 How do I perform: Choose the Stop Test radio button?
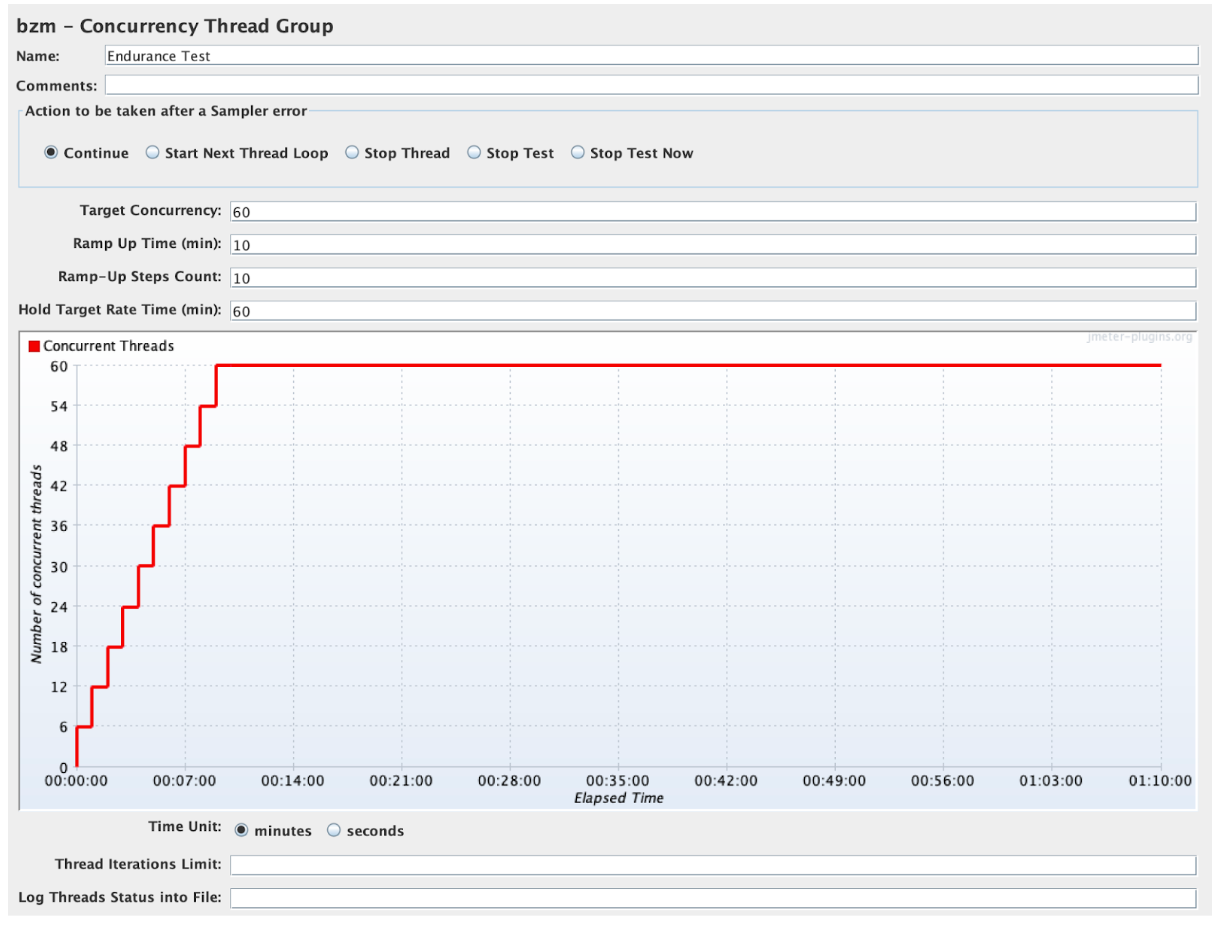[474, 153]
